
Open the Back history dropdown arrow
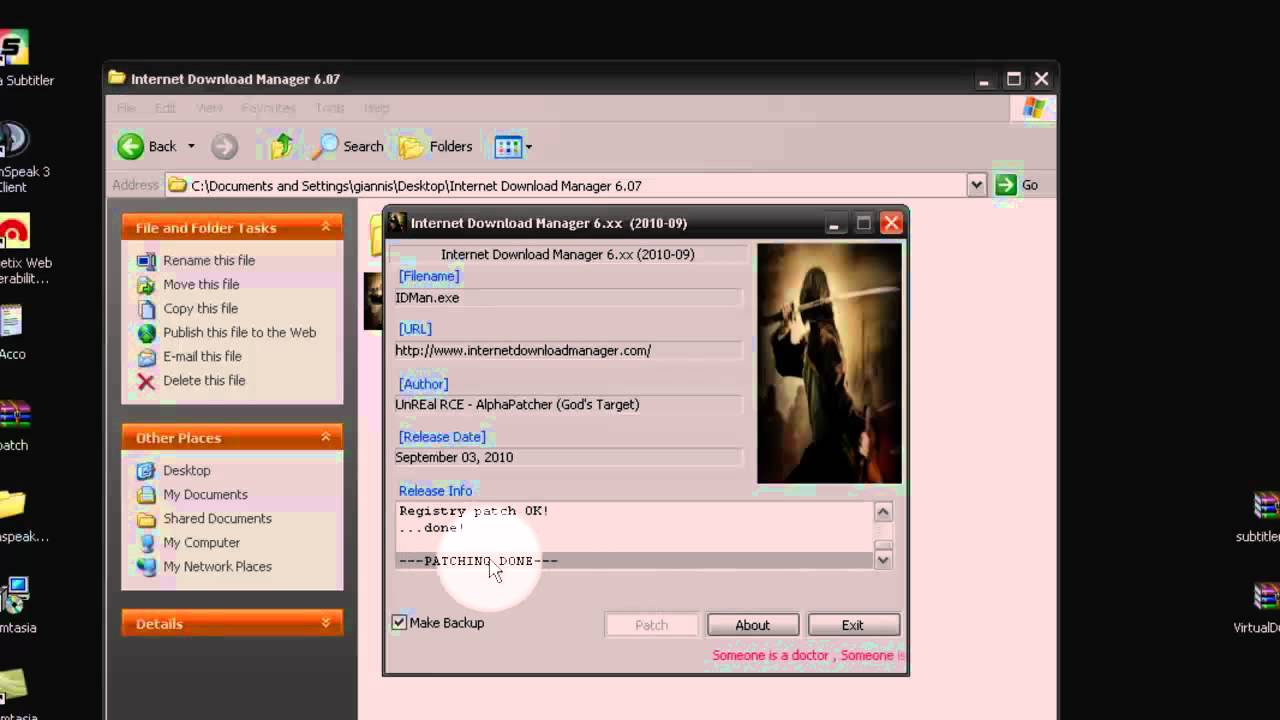point(191,146)
